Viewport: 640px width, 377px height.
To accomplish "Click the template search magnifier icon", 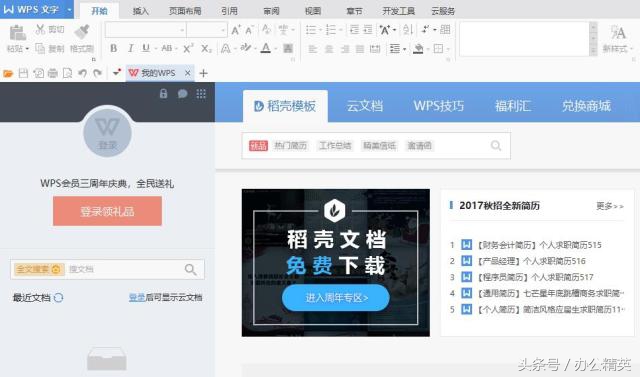I will [496, 146].
